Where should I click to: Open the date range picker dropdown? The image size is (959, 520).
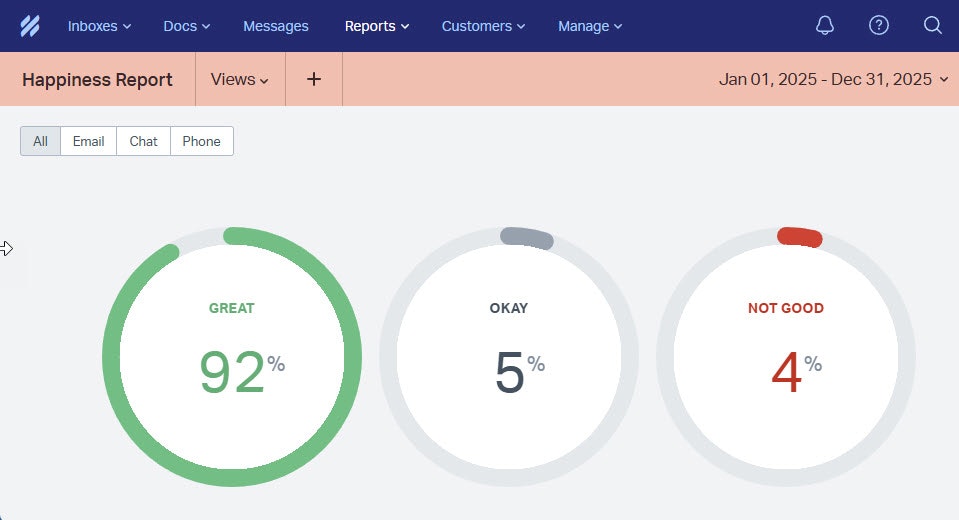(833, 79)
